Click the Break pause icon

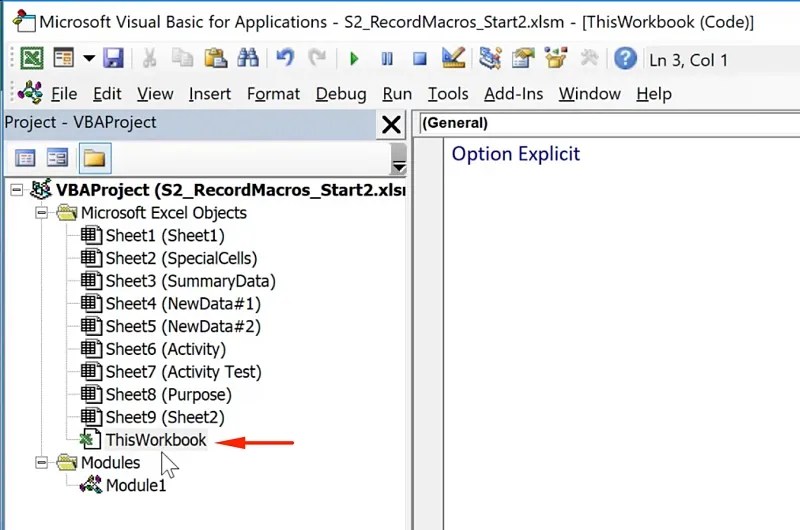[387, 59]
